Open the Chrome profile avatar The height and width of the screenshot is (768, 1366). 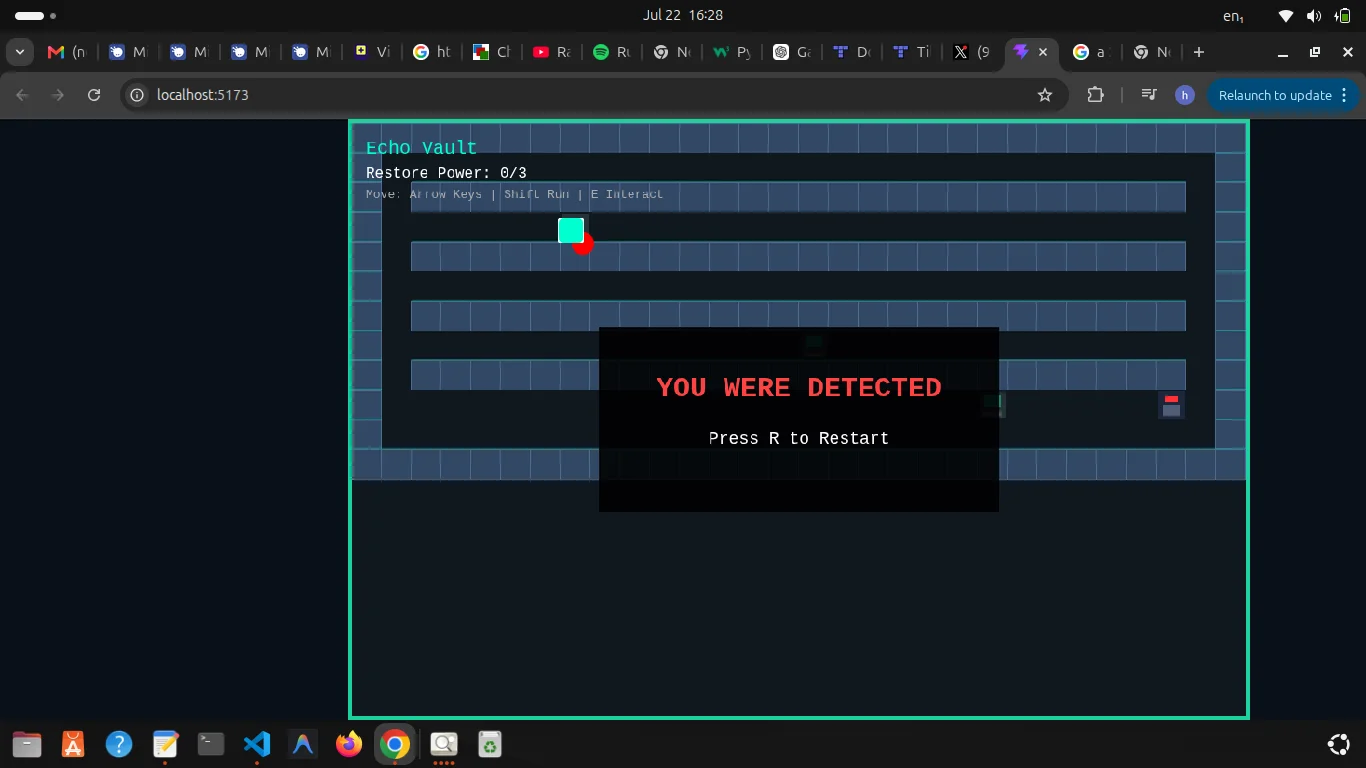[x=1185, y=95]
